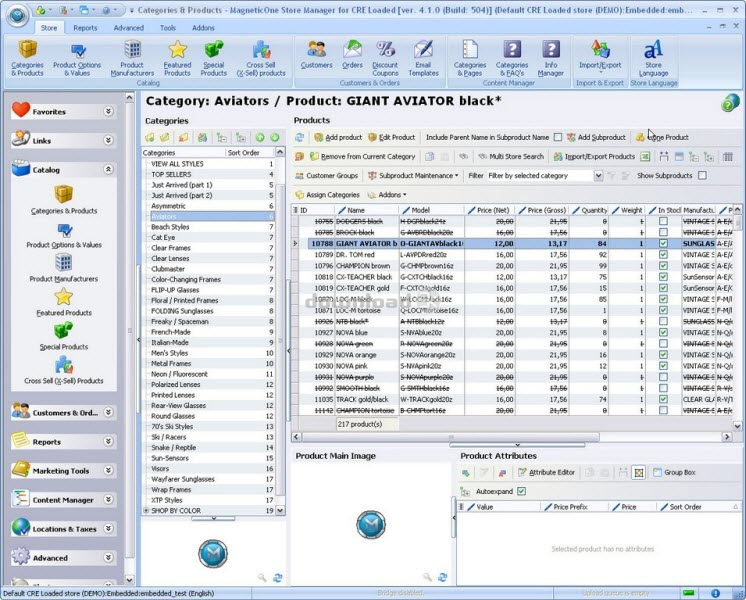The width and height of the screenshot is (746, 600).
Task: Open Special Products in sidebar
Action: point(63,333)
